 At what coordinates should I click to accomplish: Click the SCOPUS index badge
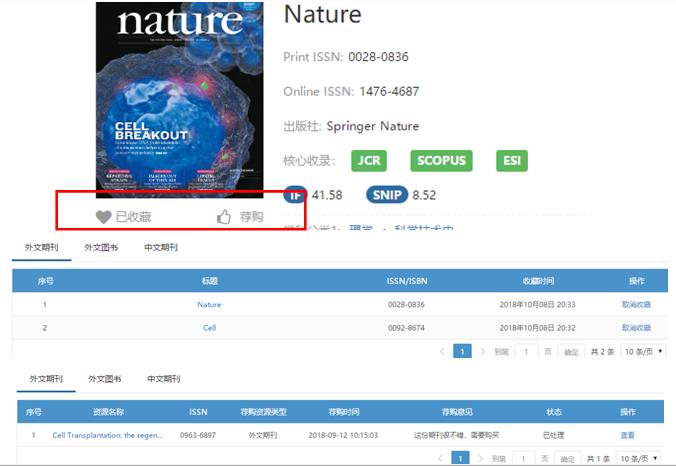441,161
